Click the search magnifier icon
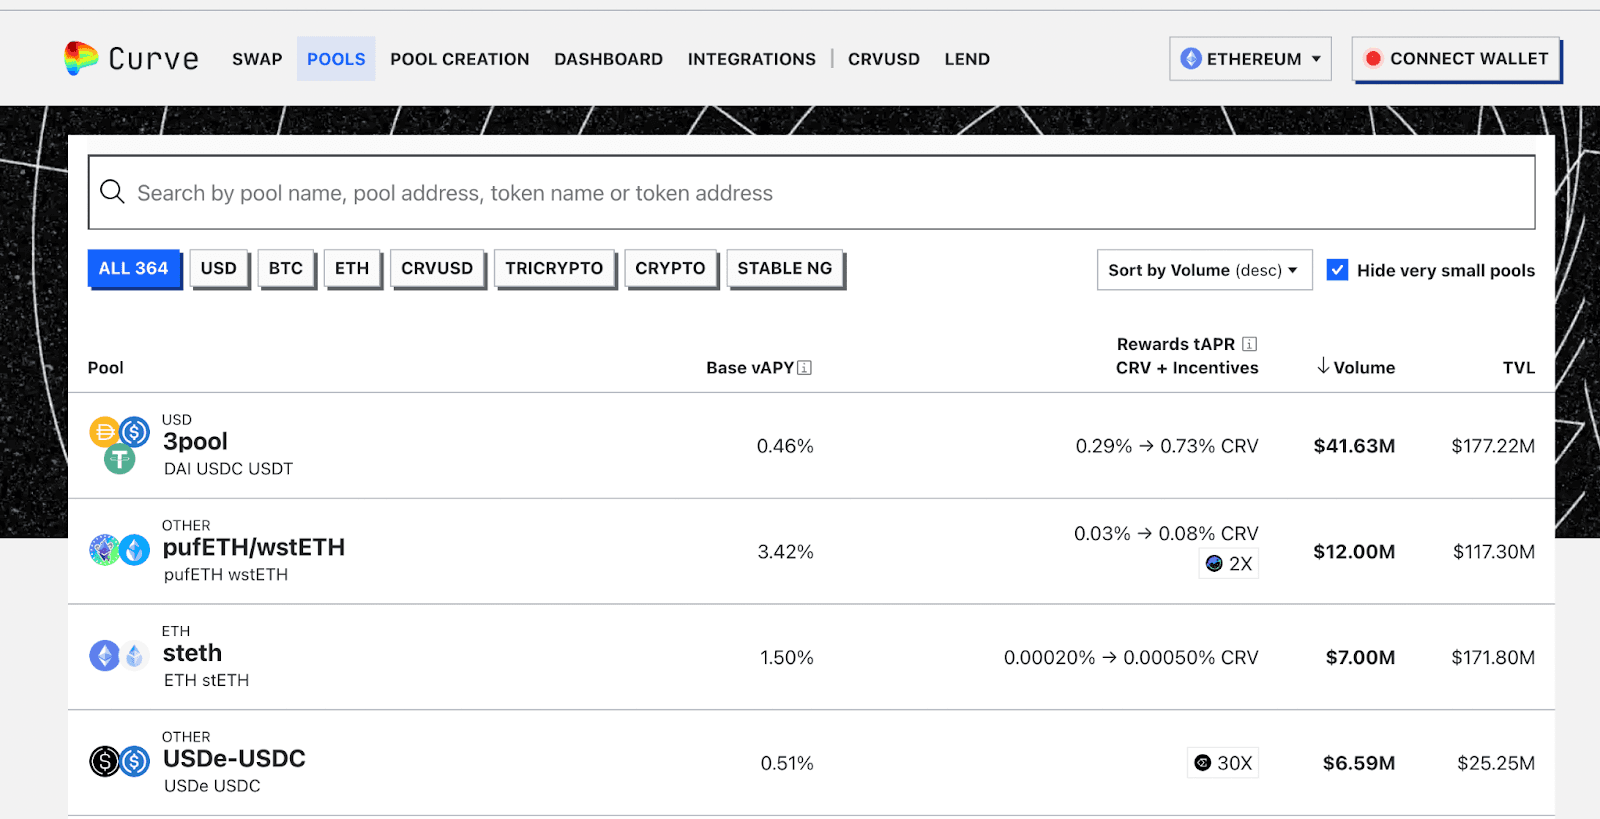Viewport: 1600px width, 819px height. click(x=112, y=191)
